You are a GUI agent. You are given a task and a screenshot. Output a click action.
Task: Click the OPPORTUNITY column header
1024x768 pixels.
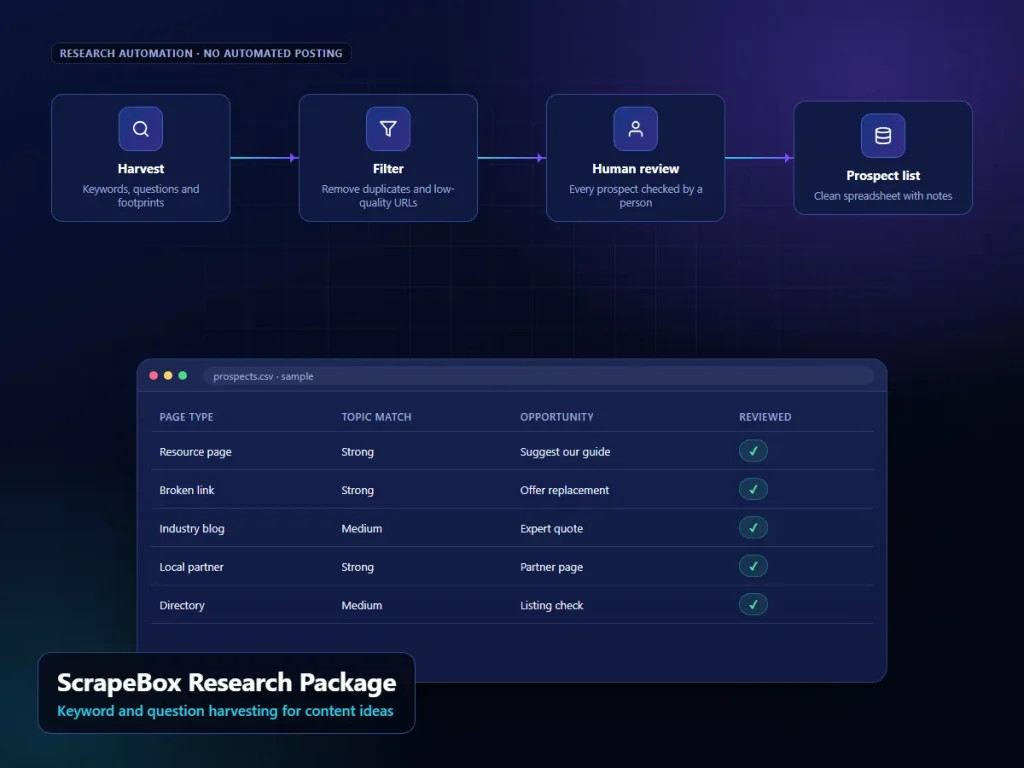556,417
